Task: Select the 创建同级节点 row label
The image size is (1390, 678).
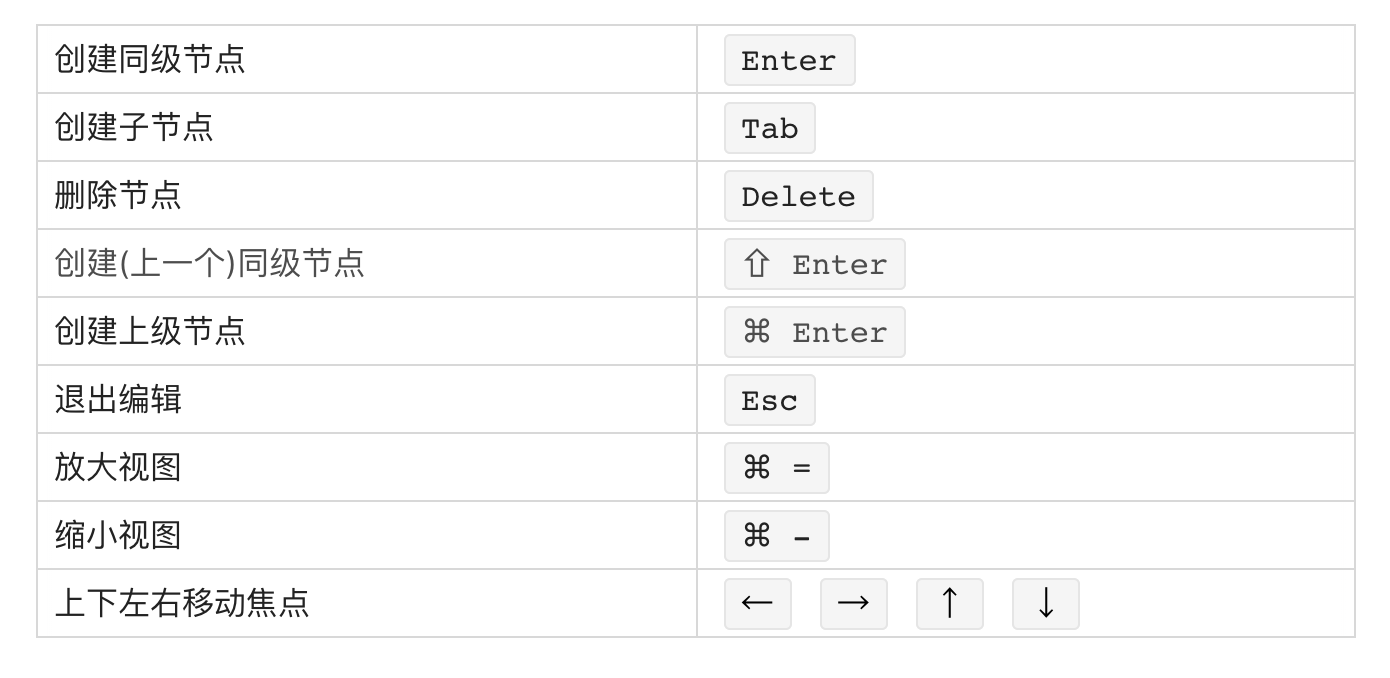Action: [x=150, y=59]
